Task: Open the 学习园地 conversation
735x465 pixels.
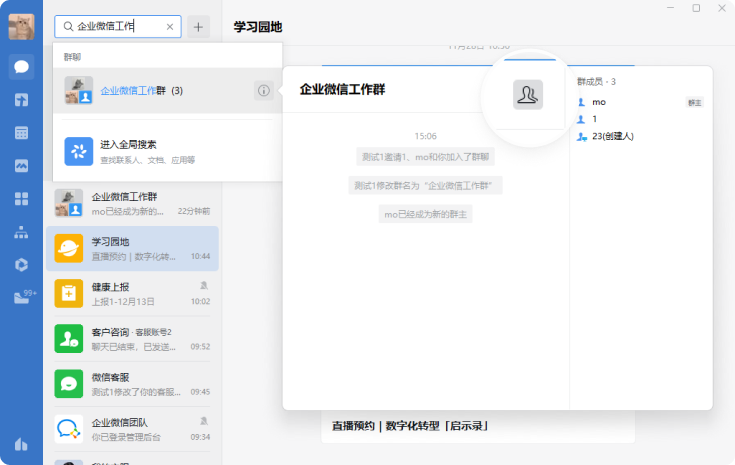Action: (132, 248)
